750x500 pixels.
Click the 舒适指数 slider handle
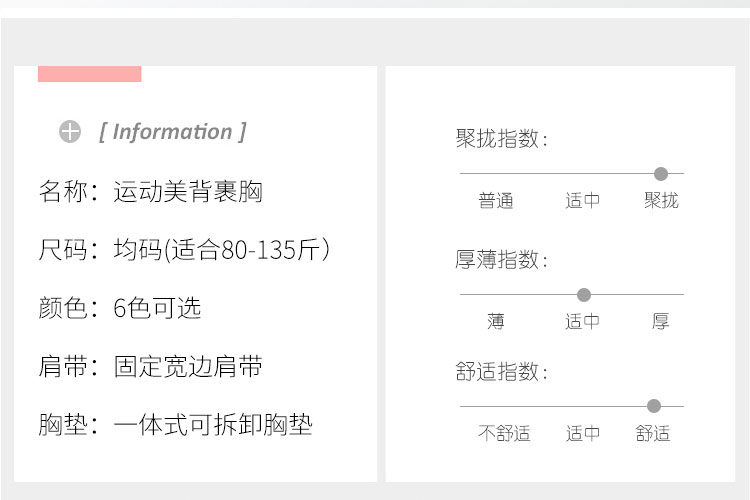(x=654, y=406)
